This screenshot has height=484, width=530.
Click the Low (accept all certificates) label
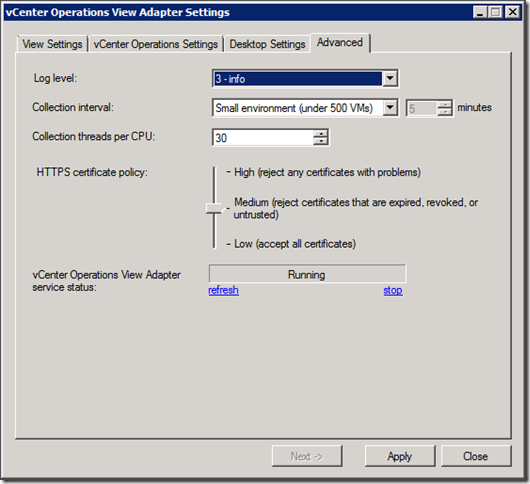[295, 244]
